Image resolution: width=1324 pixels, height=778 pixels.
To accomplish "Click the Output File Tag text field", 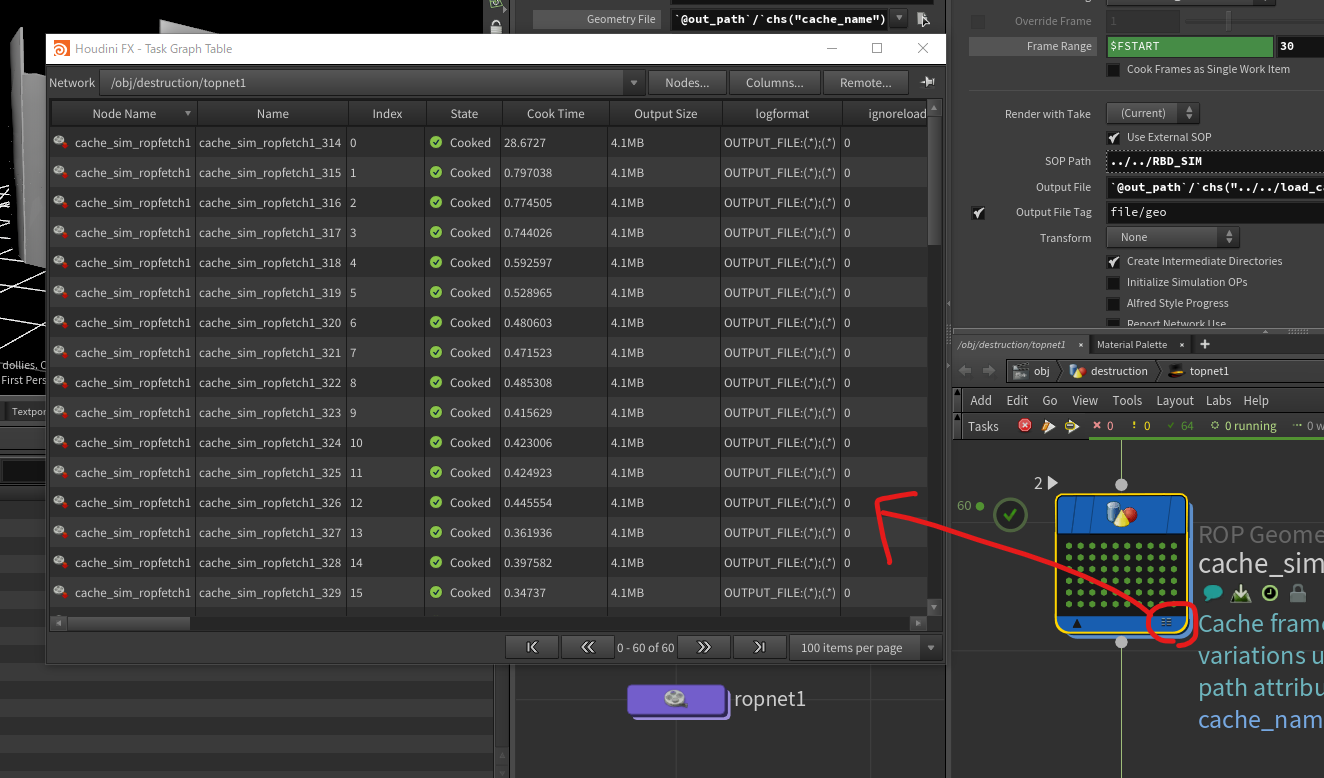I will [1215, 213].
